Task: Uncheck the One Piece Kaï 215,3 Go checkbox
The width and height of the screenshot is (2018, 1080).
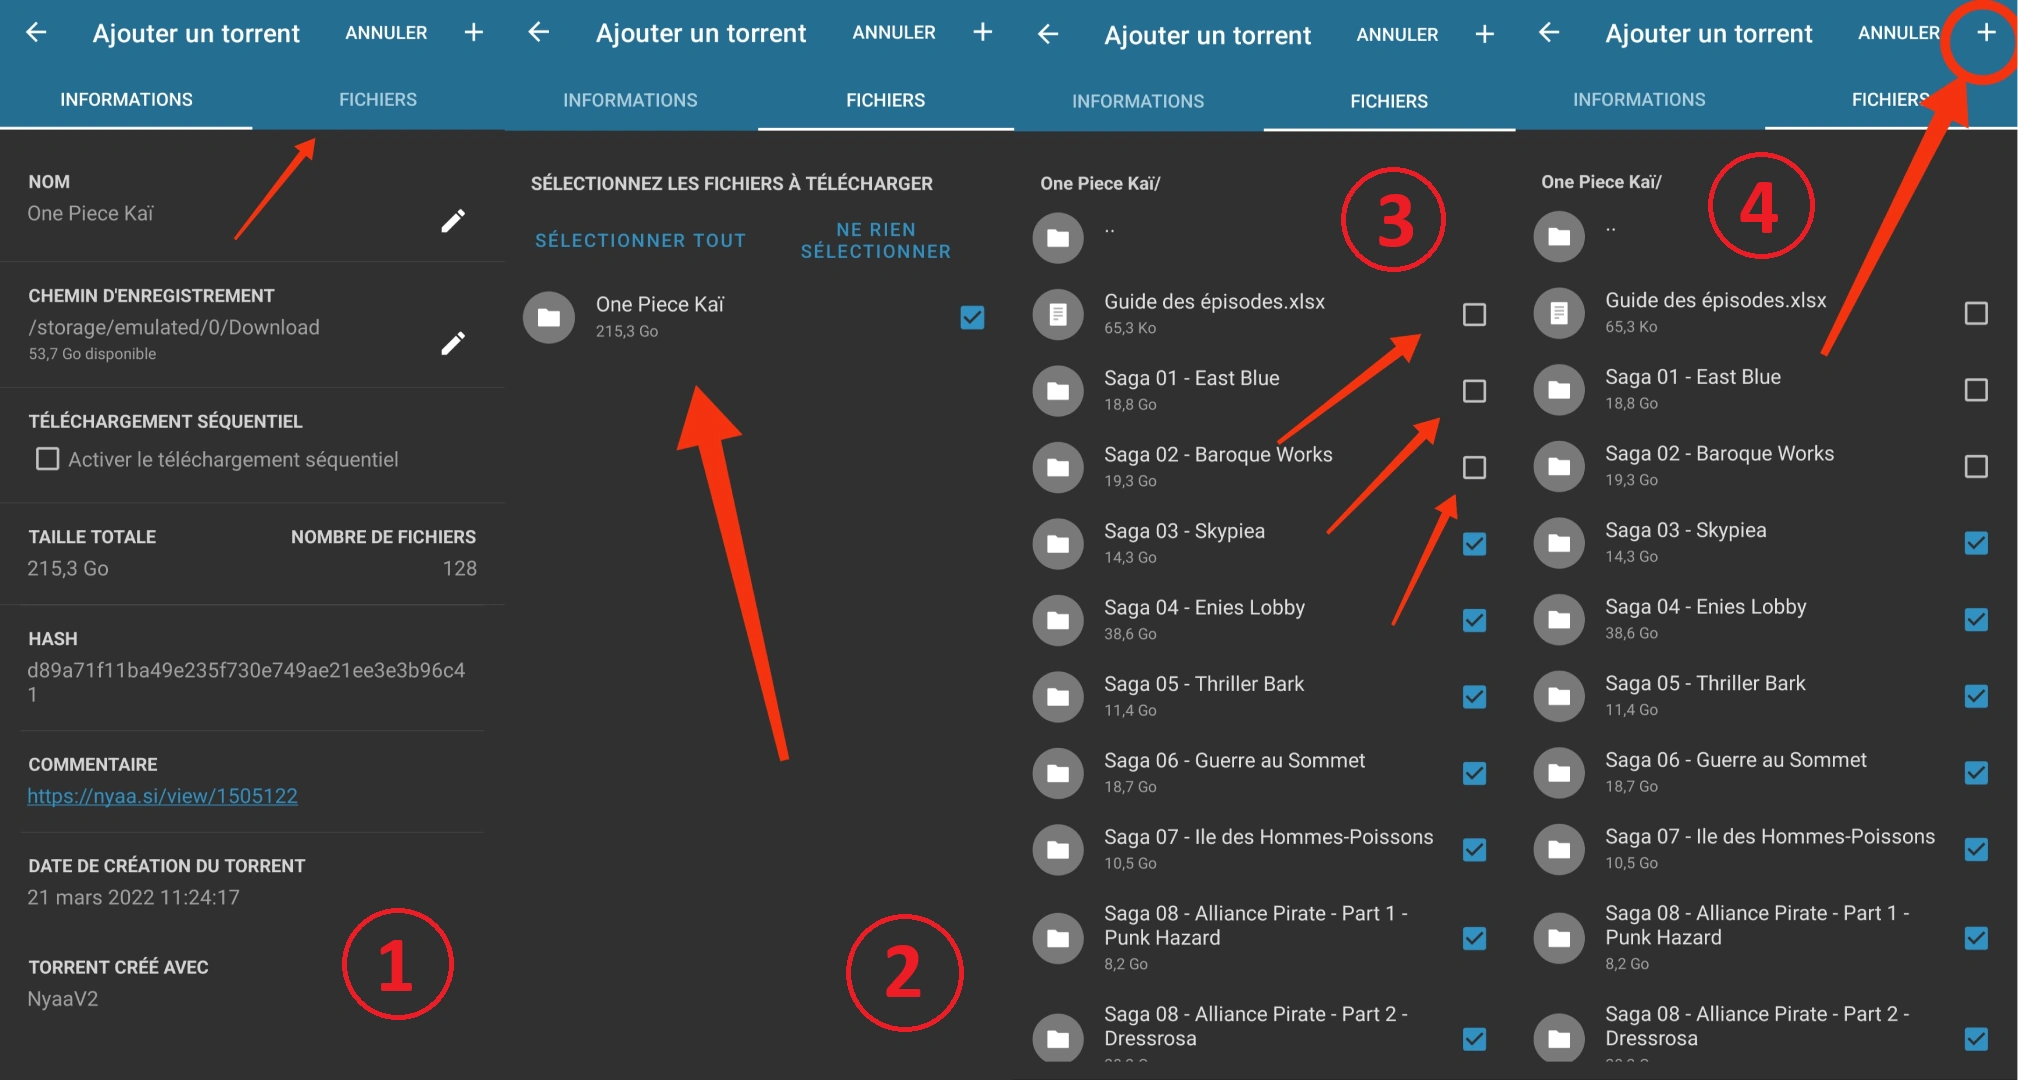Action: pyautogui.click(x=972, y=318)
